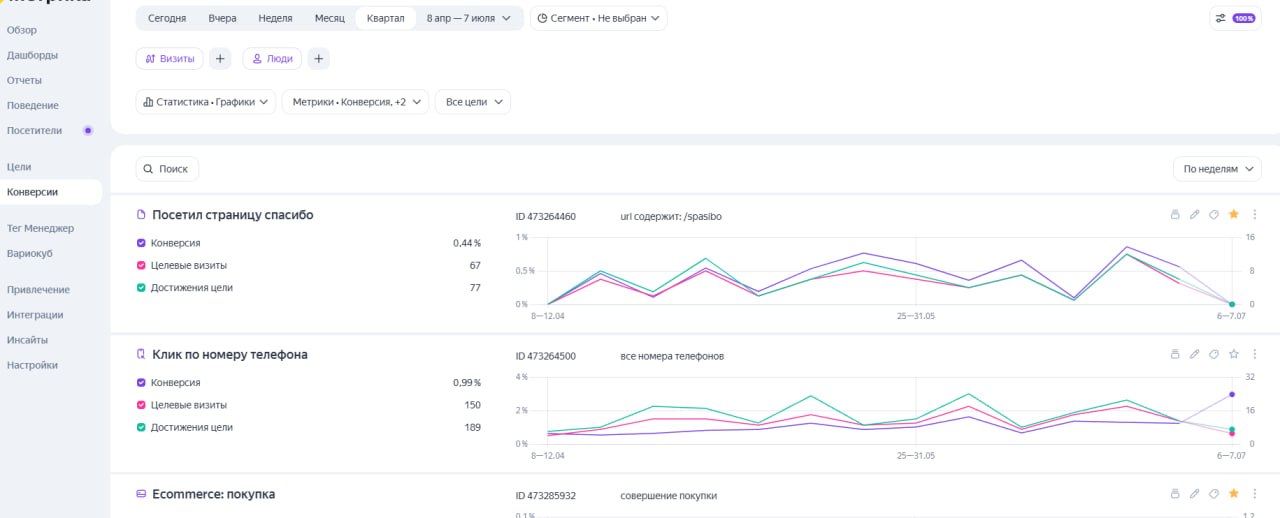Open three-dot menu for 'Посетил страницу спасибо'
This screenshot has height=518, width=1280.
[1255, 214]
